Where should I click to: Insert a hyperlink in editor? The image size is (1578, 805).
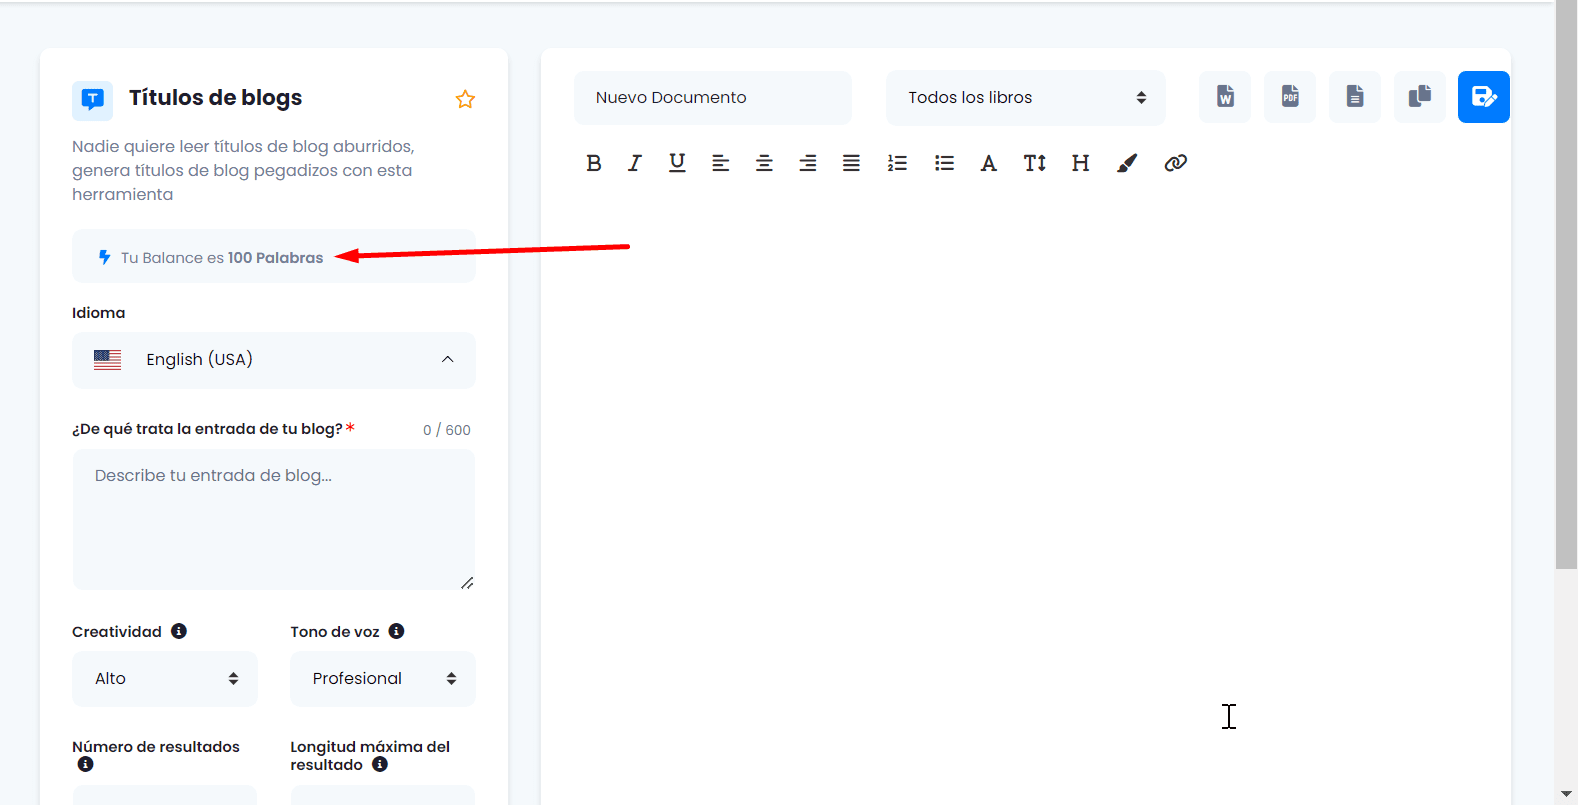pyautogui.click(x=1176, y=163)
